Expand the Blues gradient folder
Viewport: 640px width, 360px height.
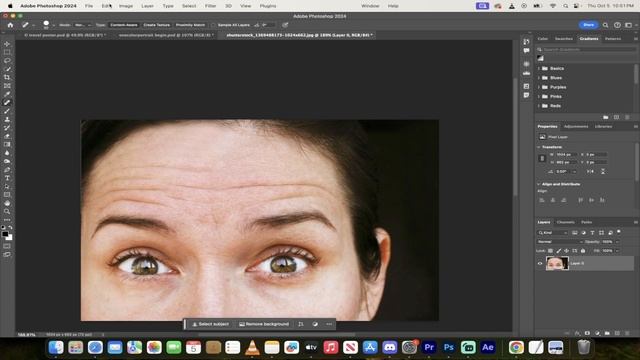(539, 78)
